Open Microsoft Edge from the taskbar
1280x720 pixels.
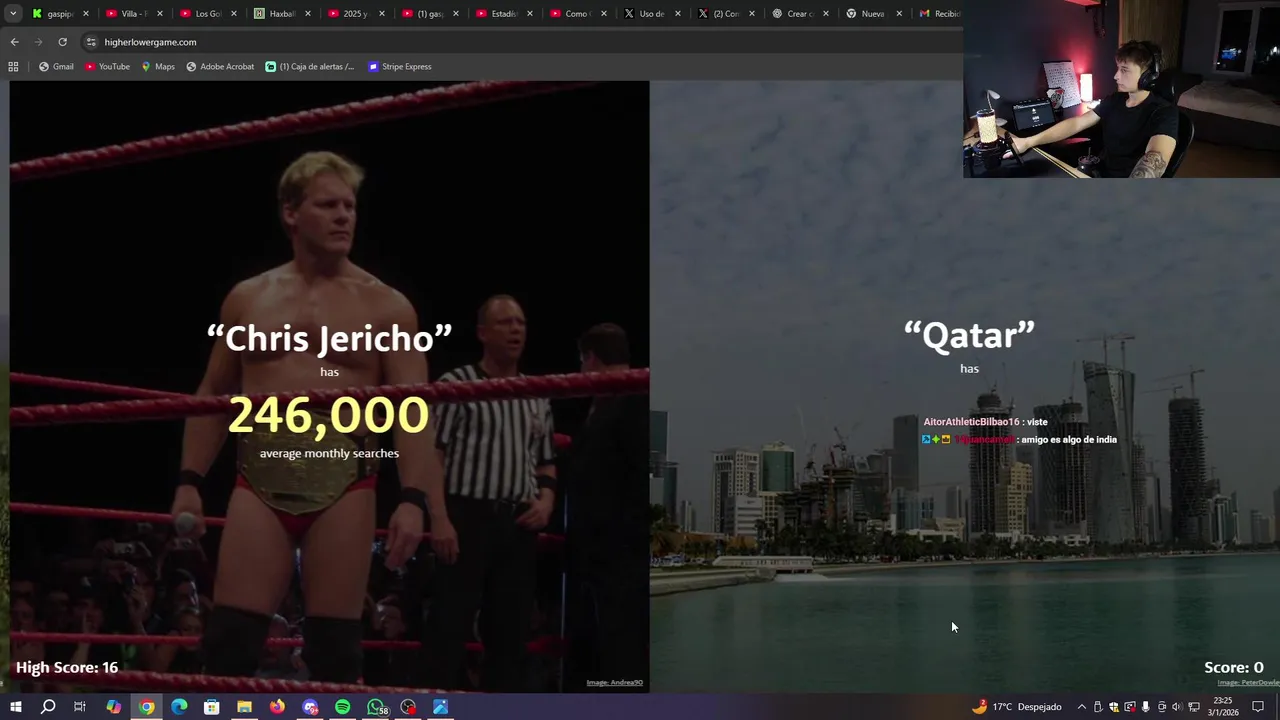tap(179, 707)
